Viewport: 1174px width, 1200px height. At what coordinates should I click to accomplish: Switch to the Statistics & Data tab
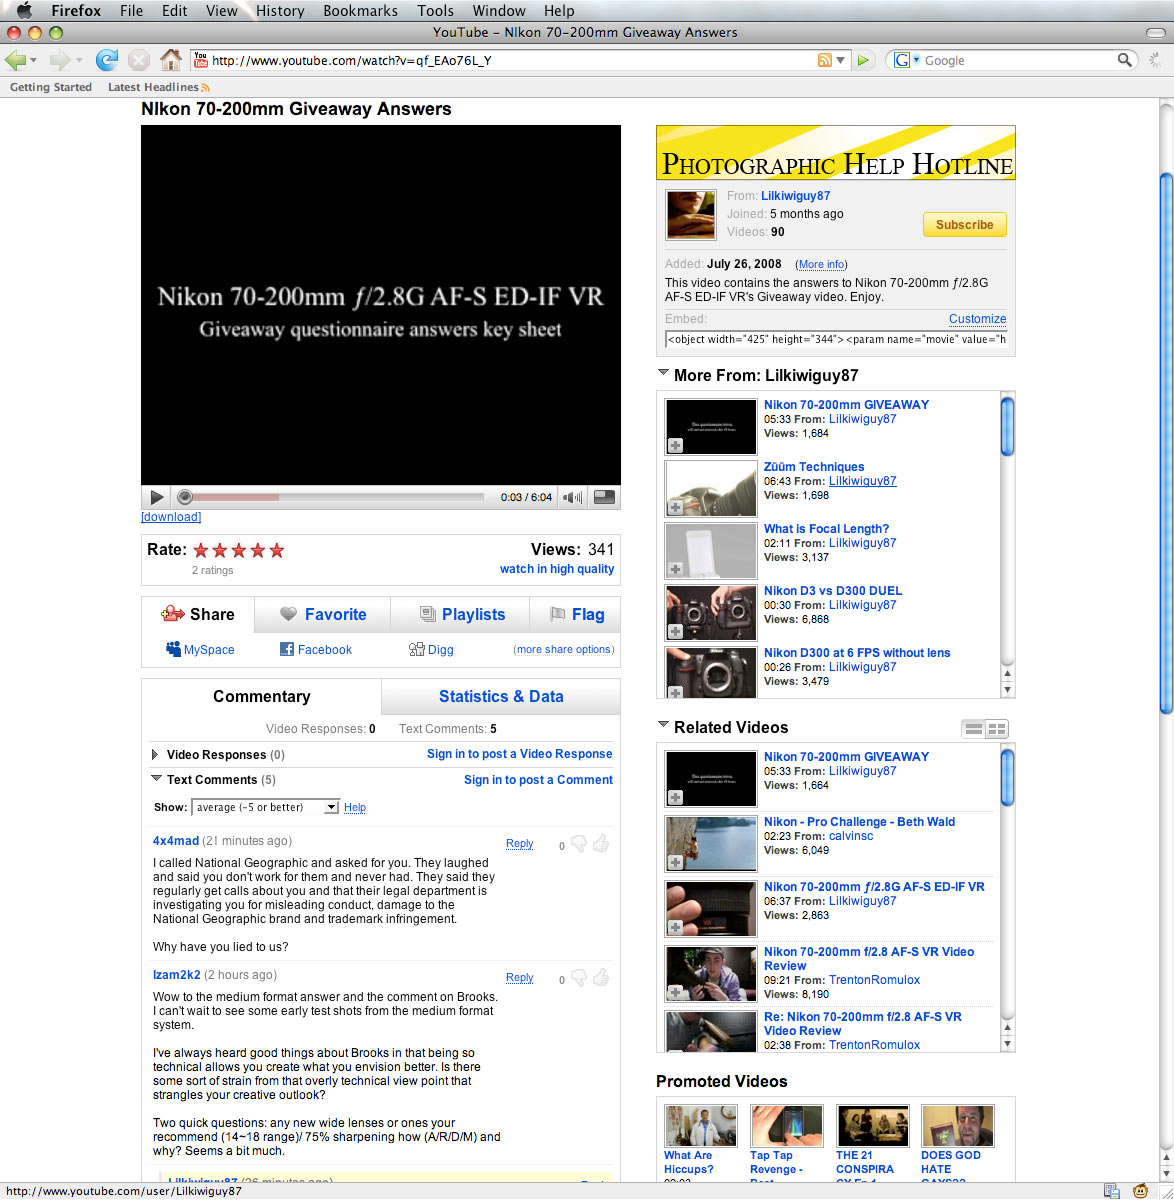click(x=501, y=697)
